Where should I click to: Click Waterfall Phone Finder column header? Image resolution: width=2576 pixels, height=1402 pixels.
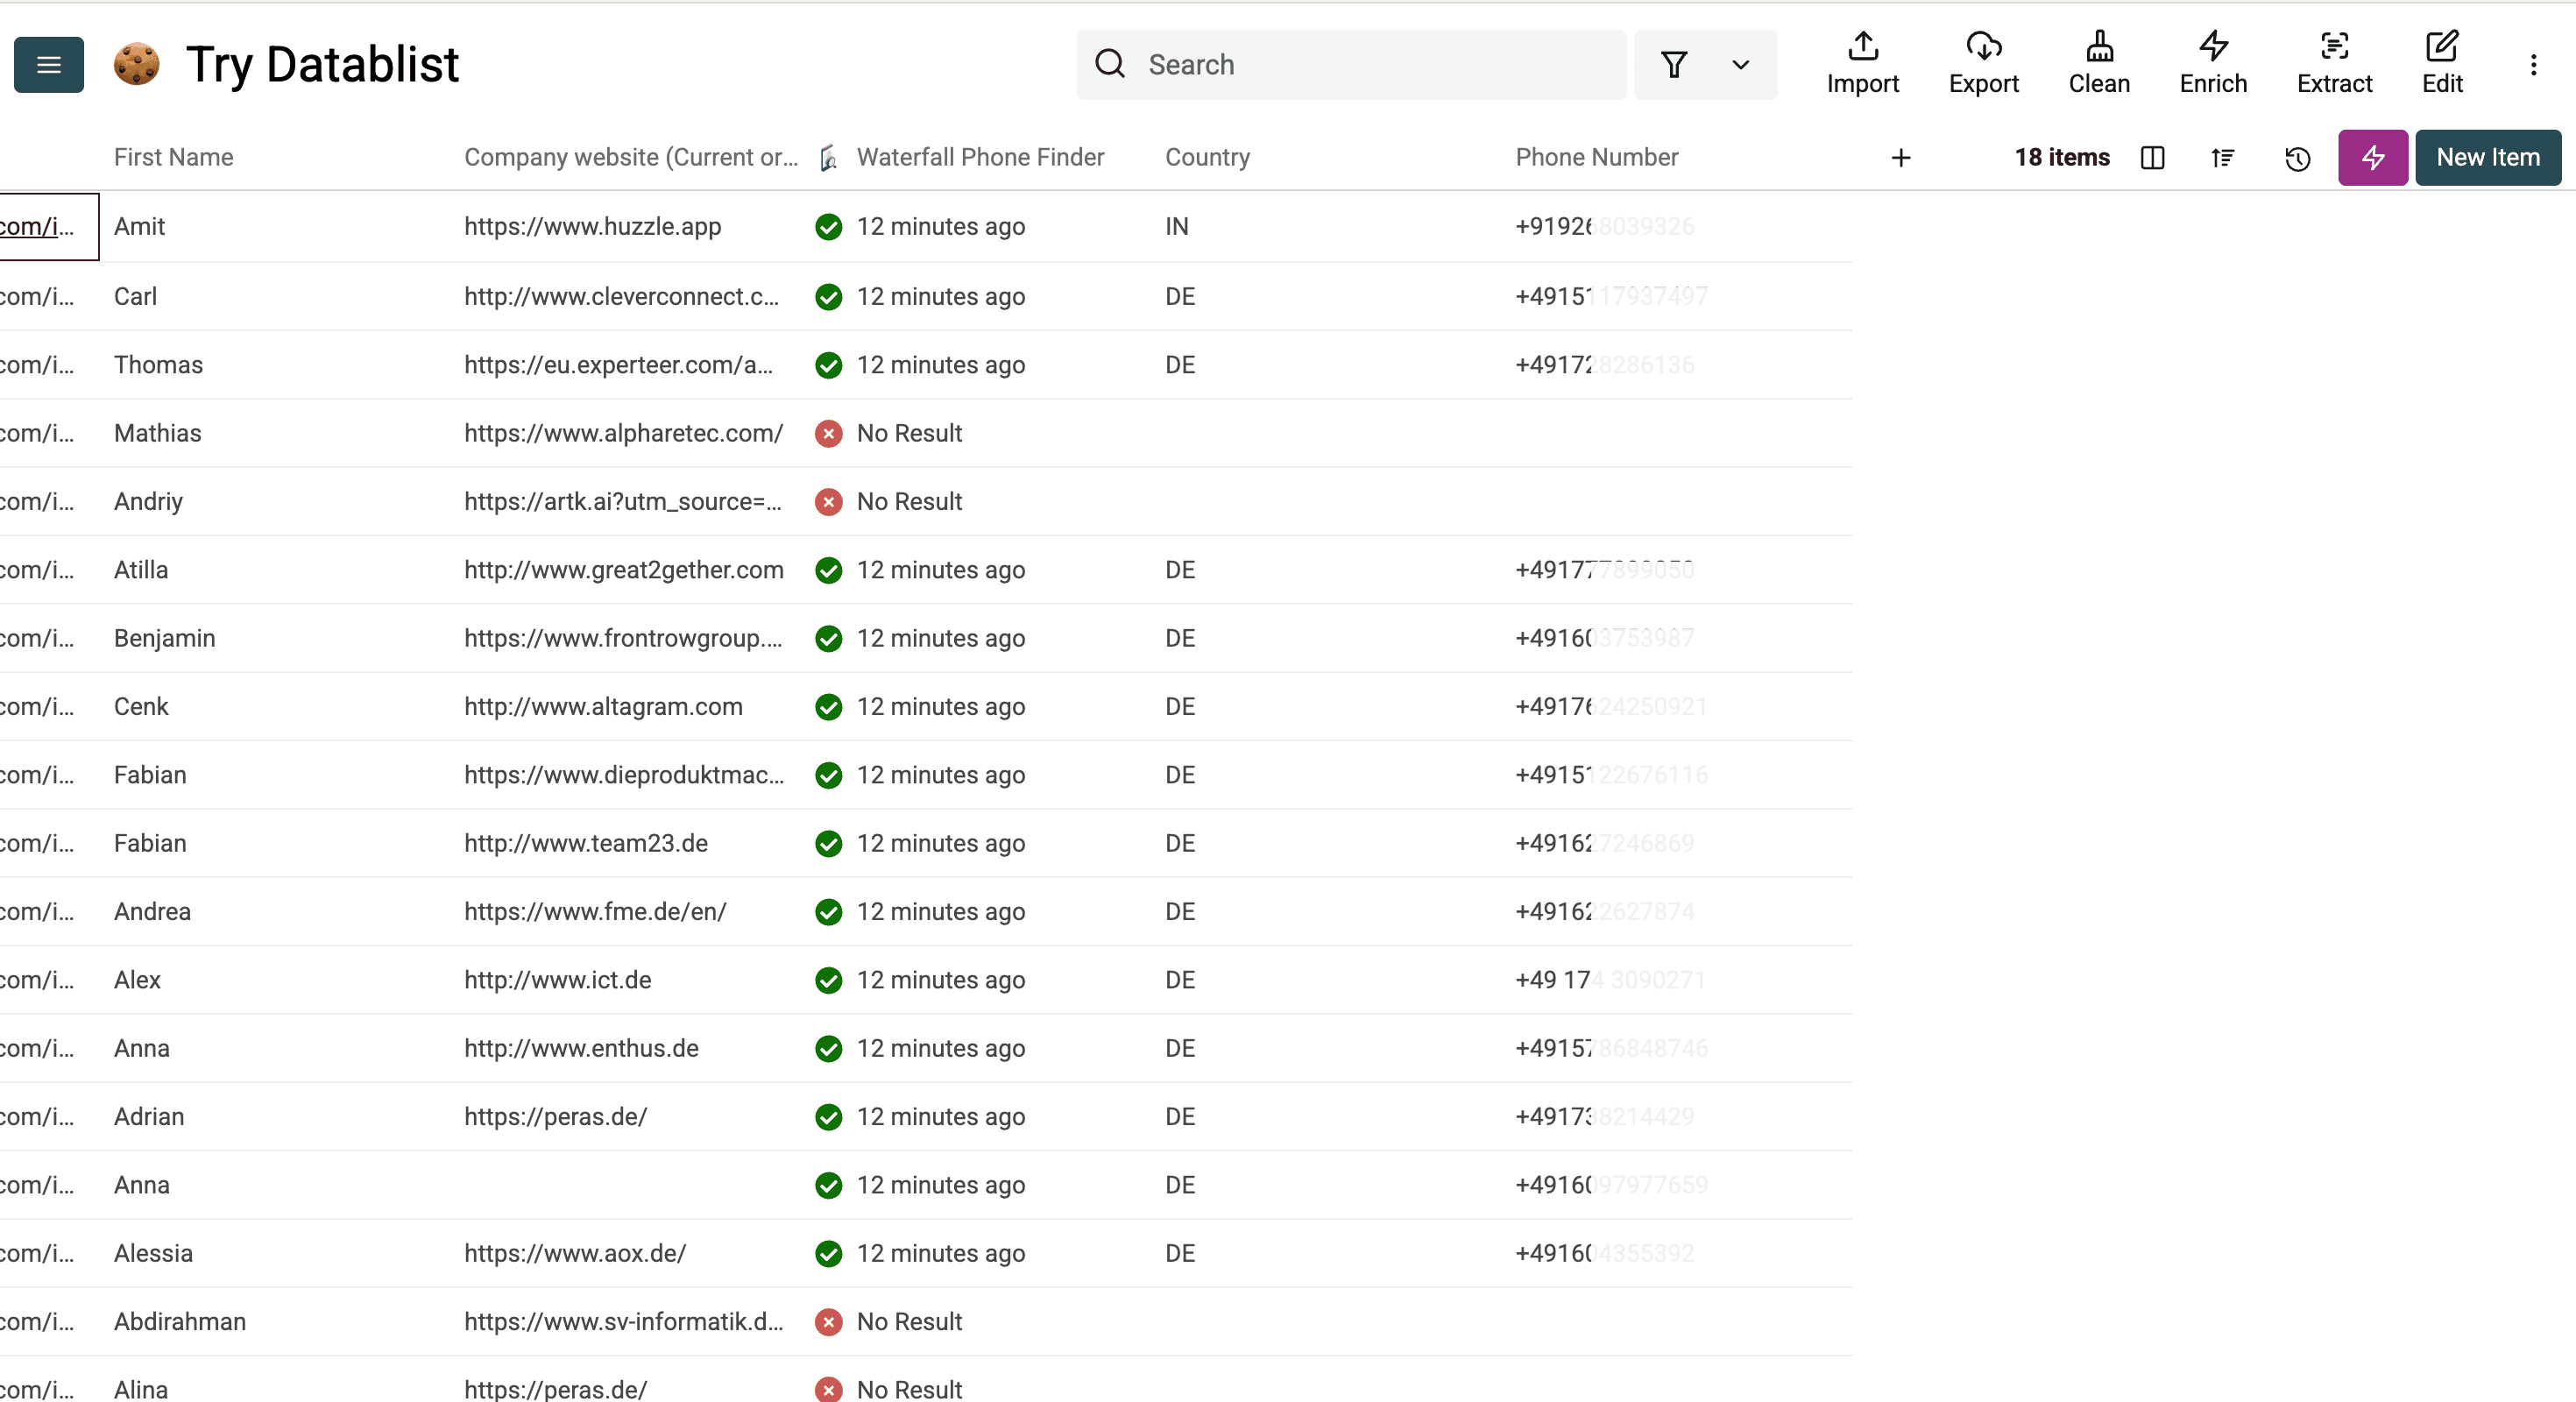(x=979, y=157)
